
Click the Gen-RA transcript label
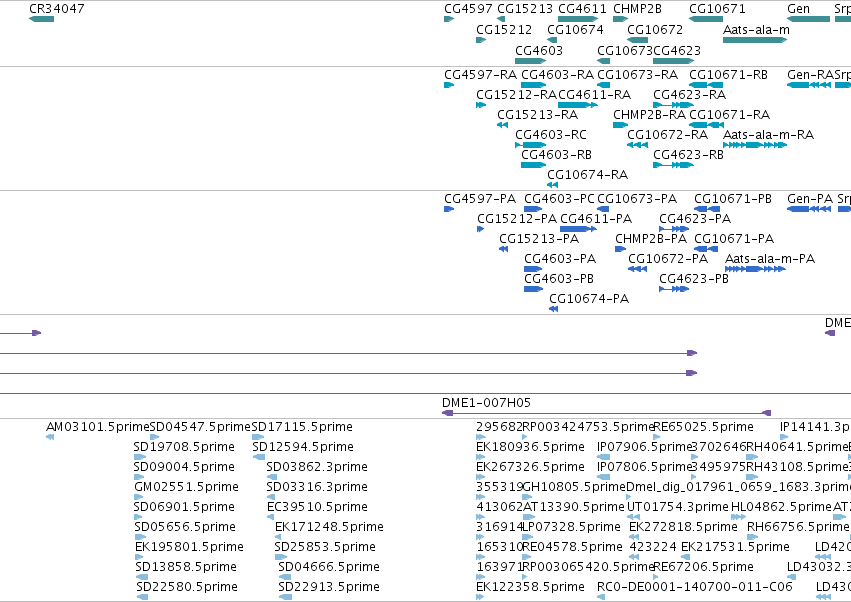(x=810, y=74)
